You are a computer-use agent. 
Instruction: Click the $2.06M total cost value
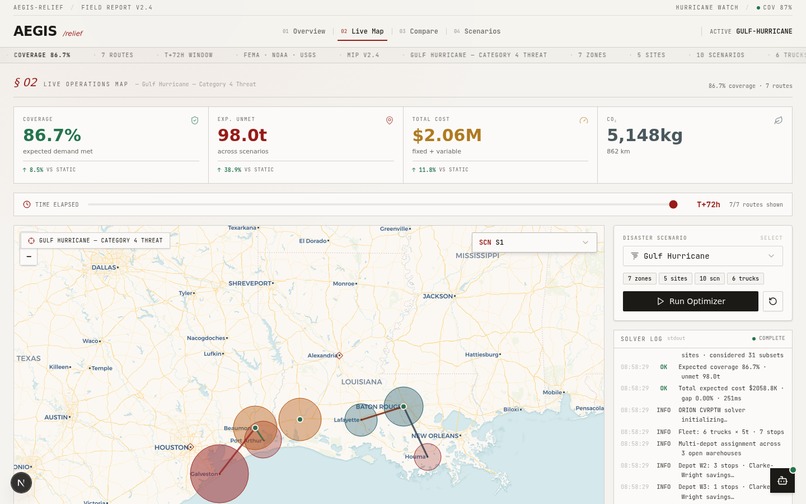(447, 135)
